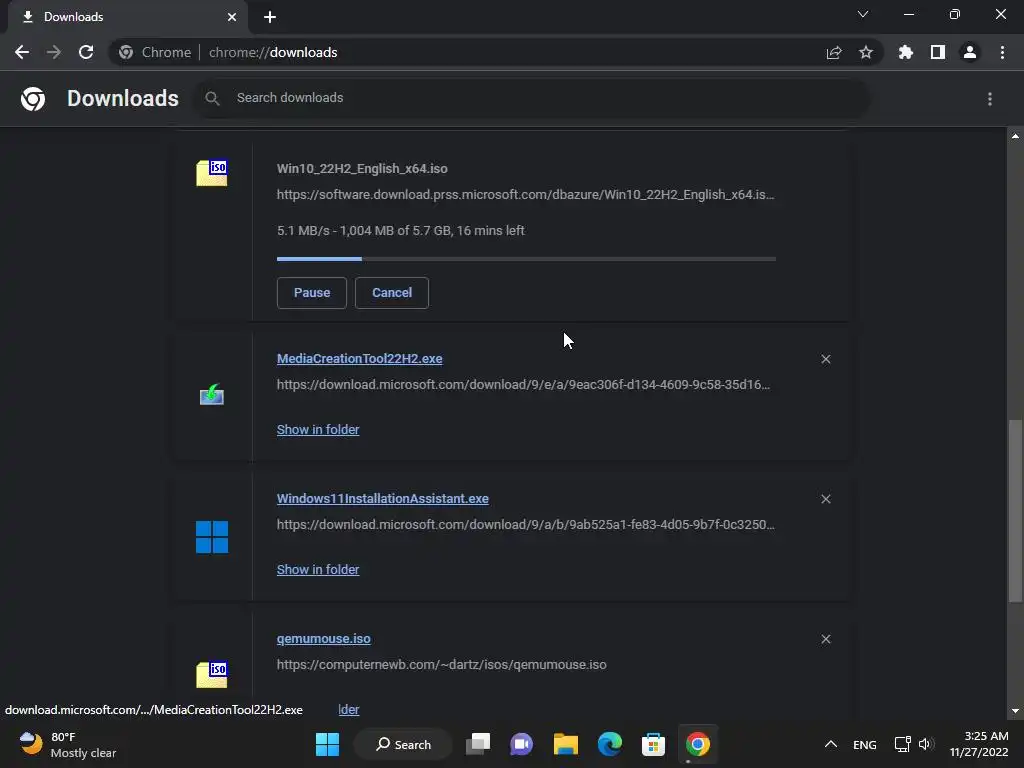Open the volume speaker tray icon
1024x768 pixels.
[x=926, y=744]
